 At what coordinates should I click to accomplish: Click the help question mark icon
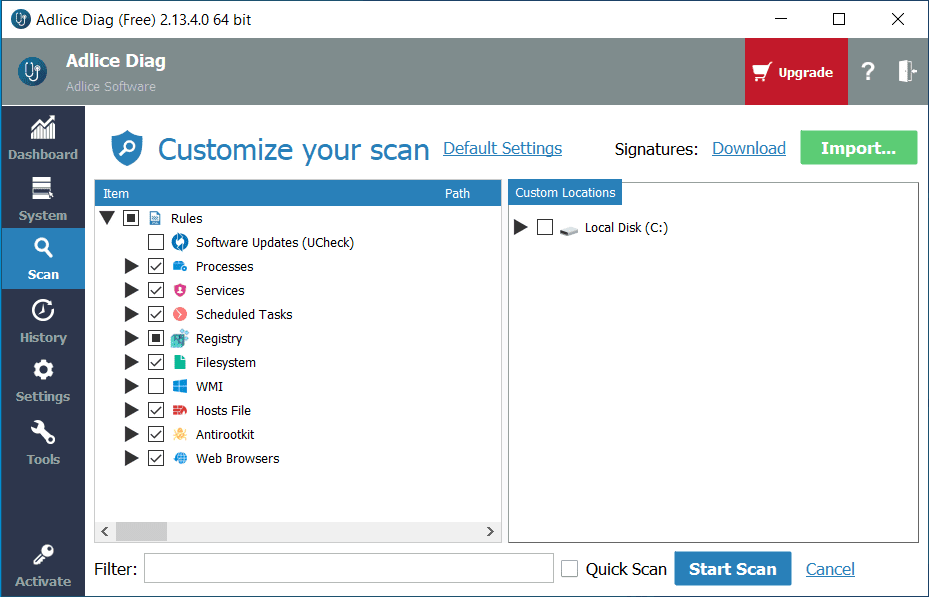click(x=868, y=72)
